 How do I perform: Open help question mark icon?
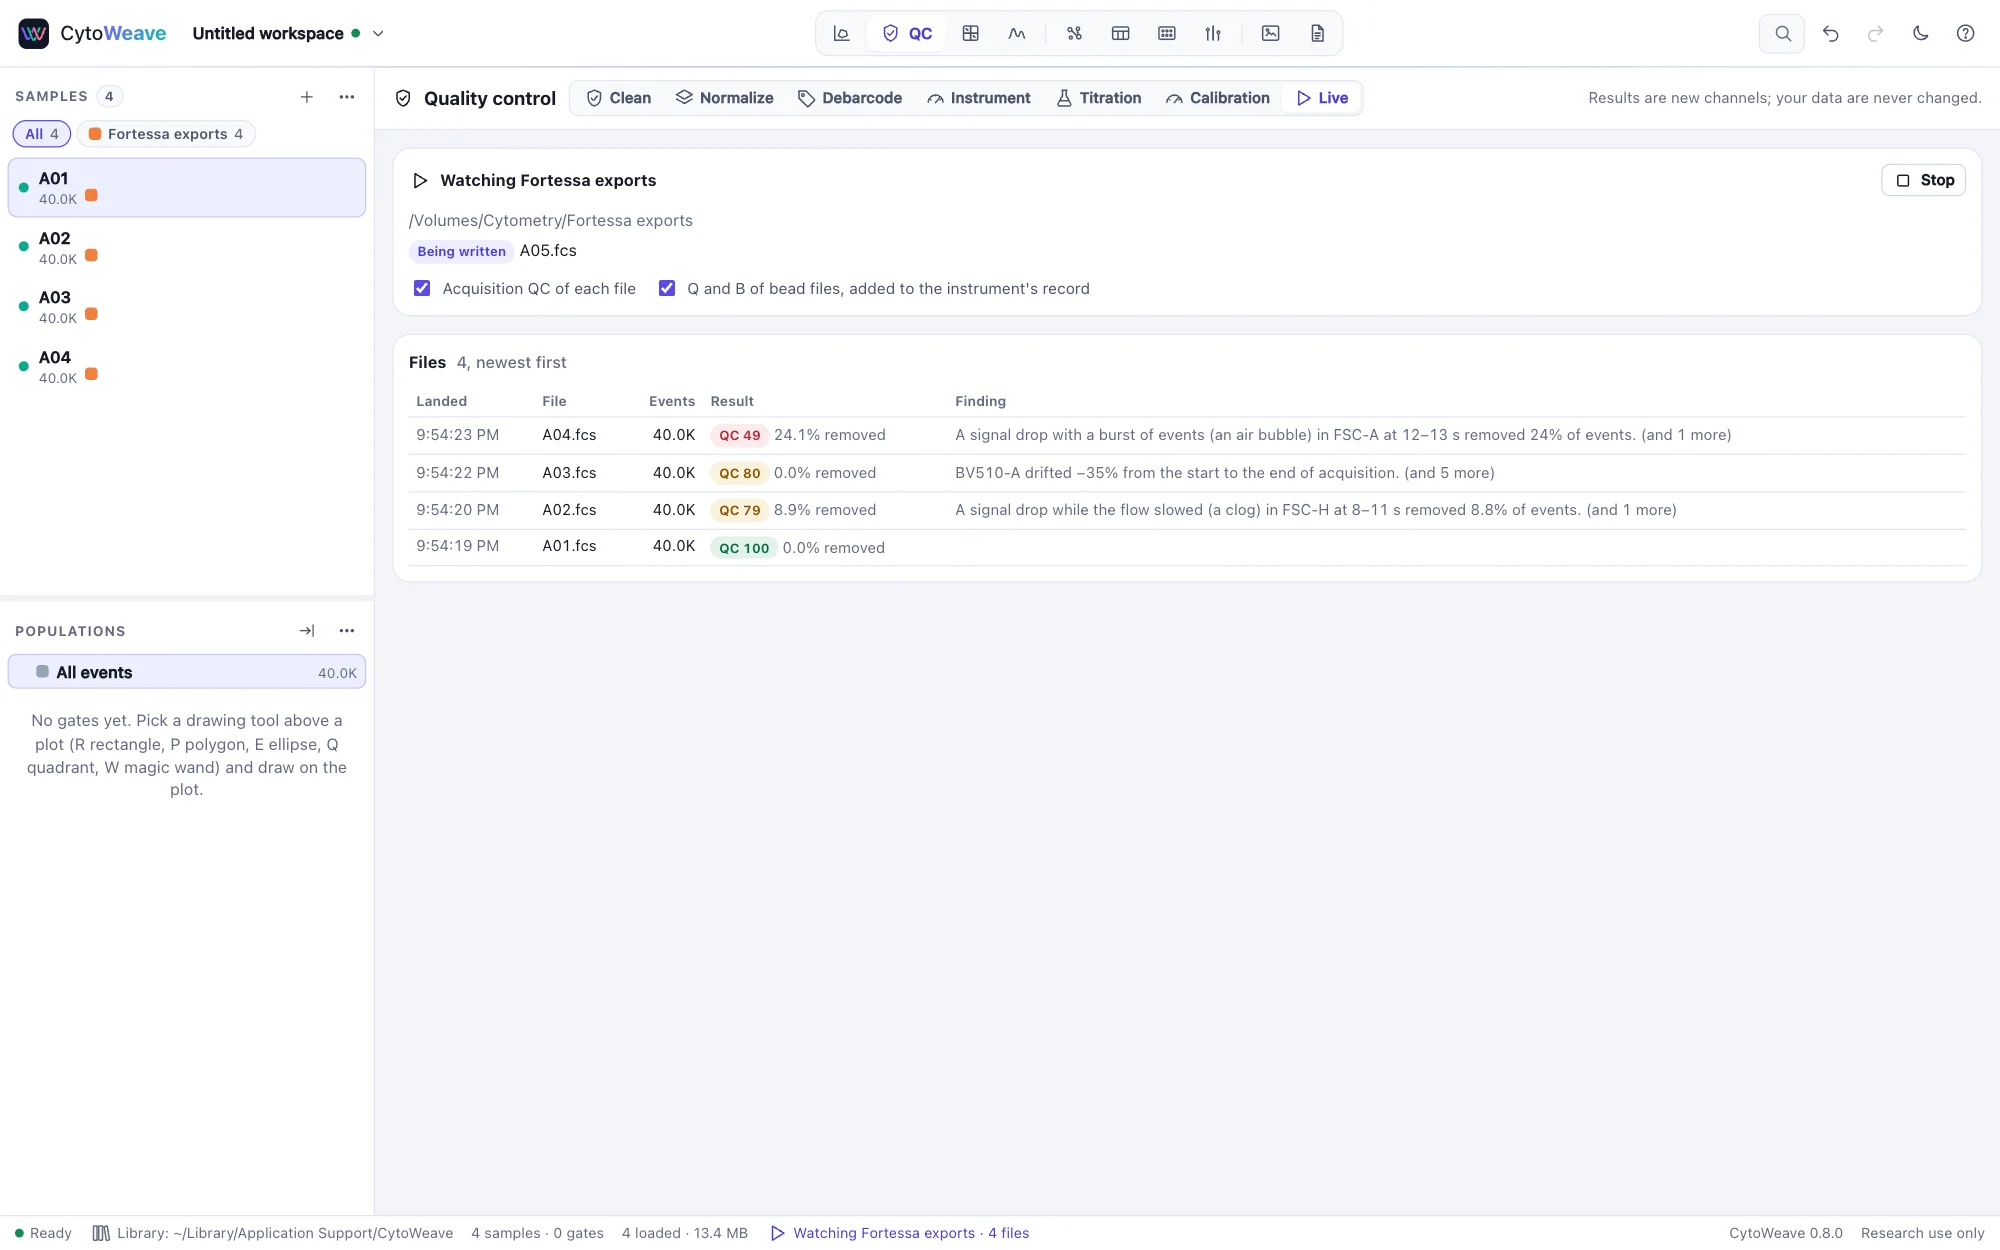1965,33
